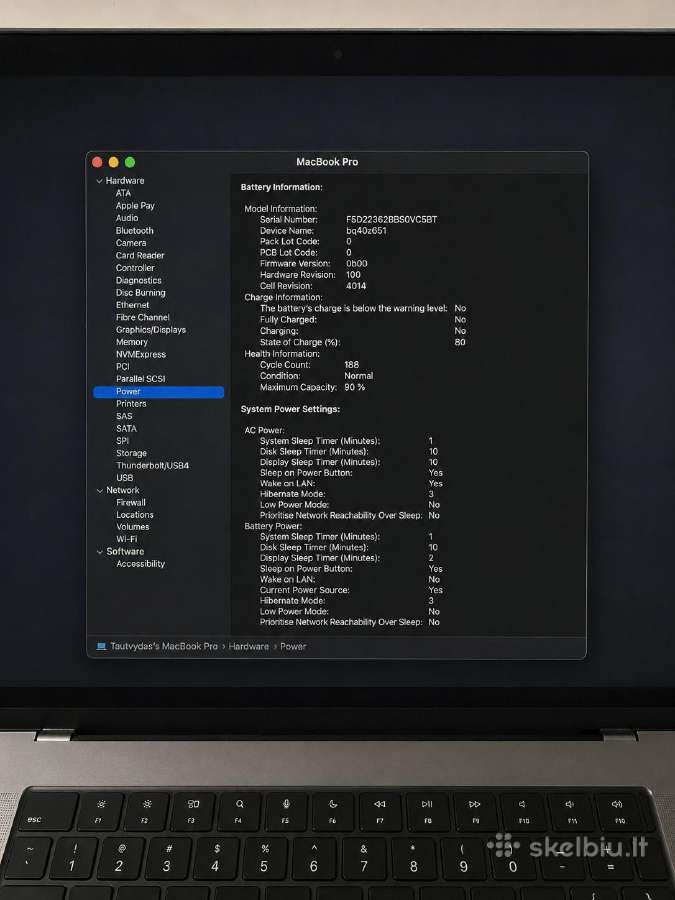
Task: Select serial number F5D22362BBS0VC5BT
Action: point(391,219)
